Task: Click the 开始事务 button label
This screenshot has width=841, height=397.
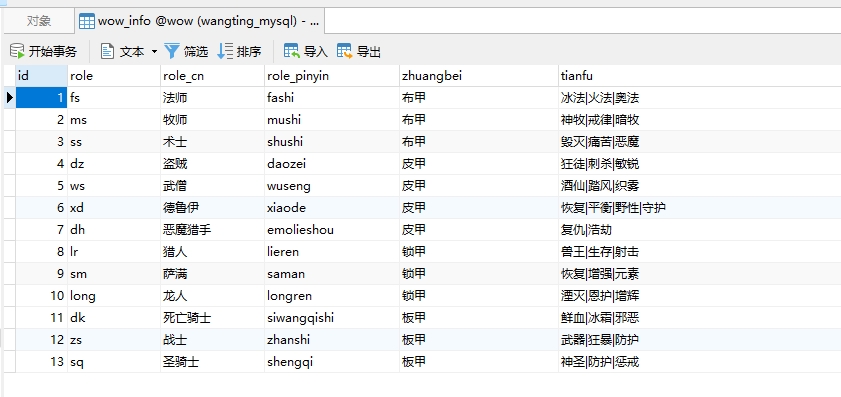Action: pyautogui.click(x=53, y=52)
